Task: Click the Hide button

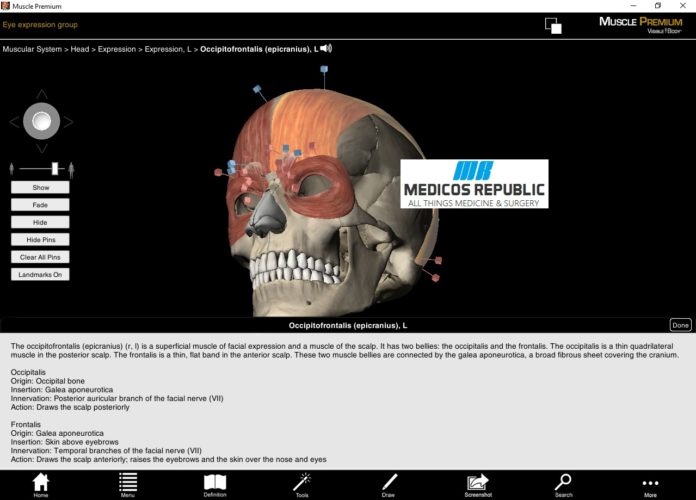Action: click(40, 222)
